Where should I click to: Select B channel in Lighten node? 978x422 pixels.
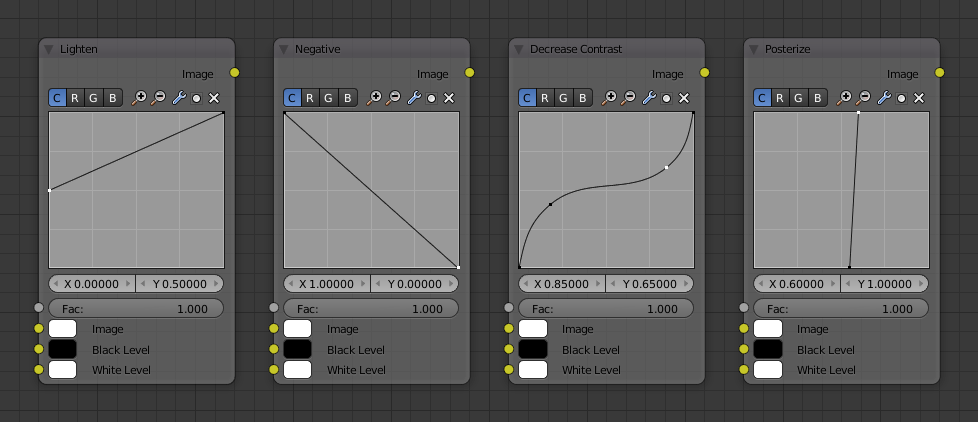(113, 98)
